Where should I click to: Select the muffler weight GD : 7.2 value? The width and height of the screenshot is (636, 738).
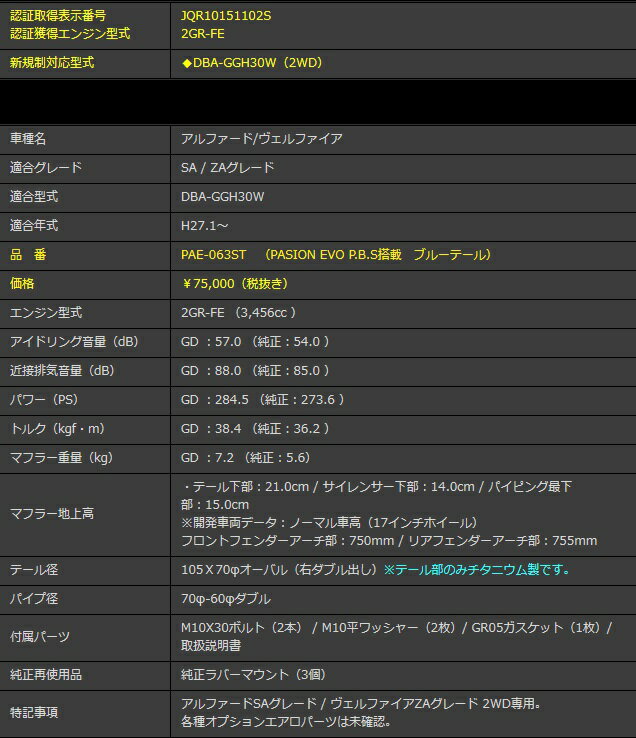point(207,457)
